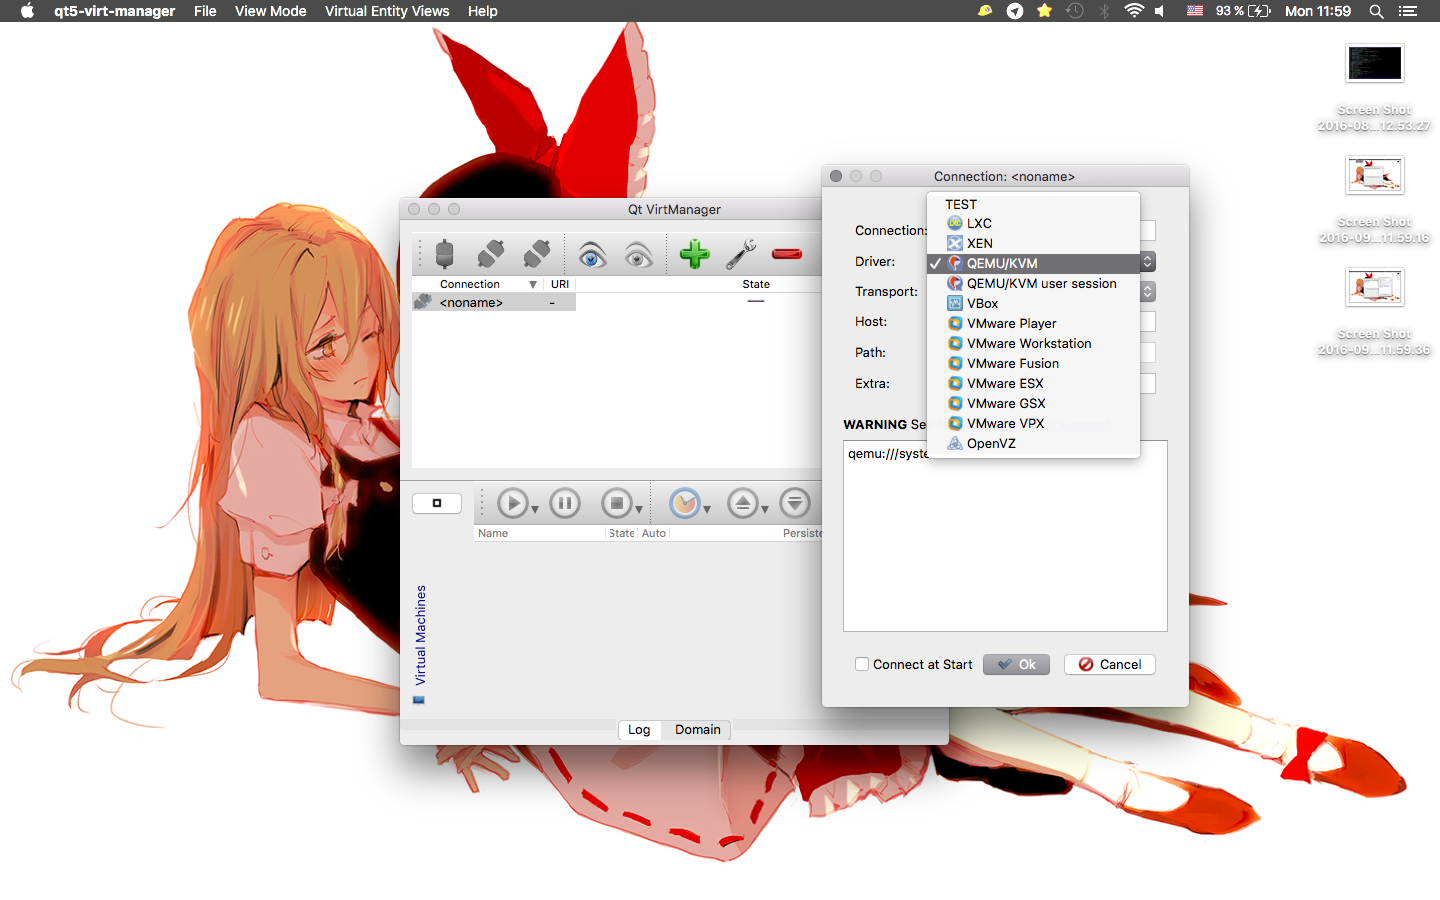Image resolution: width=1440 pixels, height=900 pixels.
Task: Click the eject-style up arrow icon
Action: (743, 503)
